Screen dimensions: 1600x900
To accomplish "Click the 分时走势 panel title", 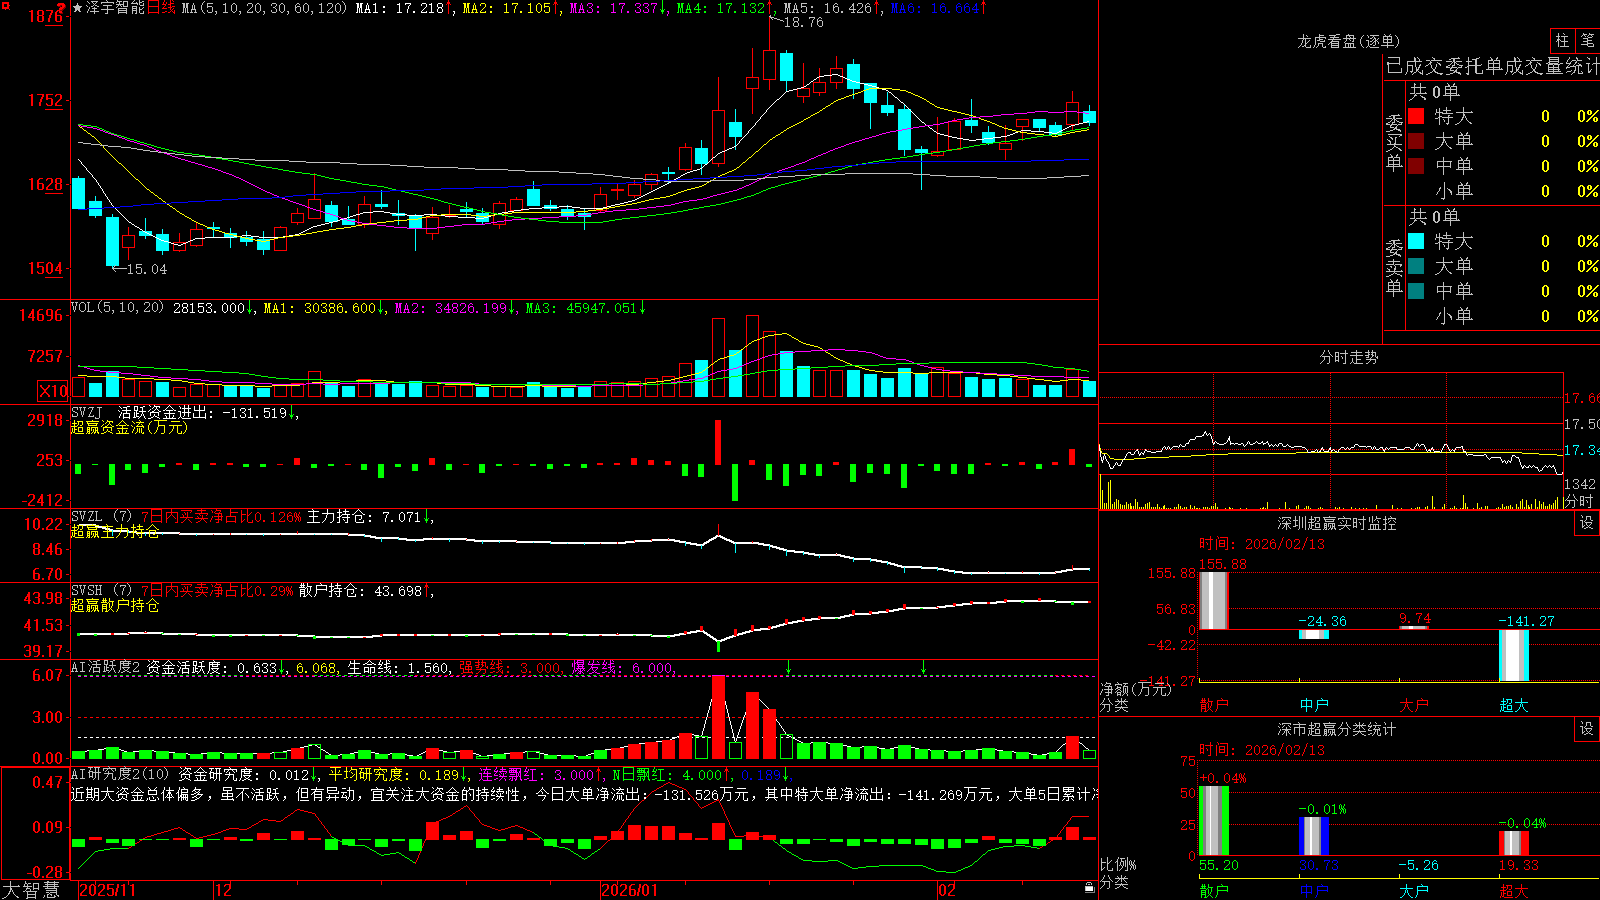I will click(x=1349, y=357).
